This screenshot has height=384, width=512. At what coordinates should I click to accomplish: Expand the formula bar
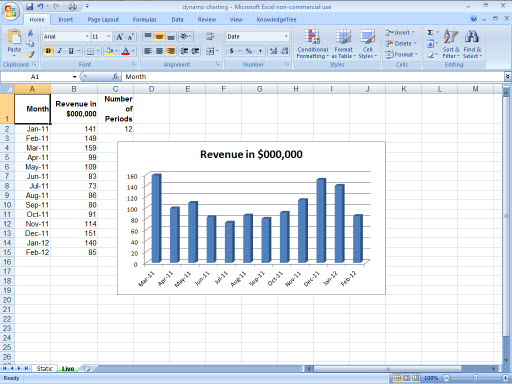[507, 77]
